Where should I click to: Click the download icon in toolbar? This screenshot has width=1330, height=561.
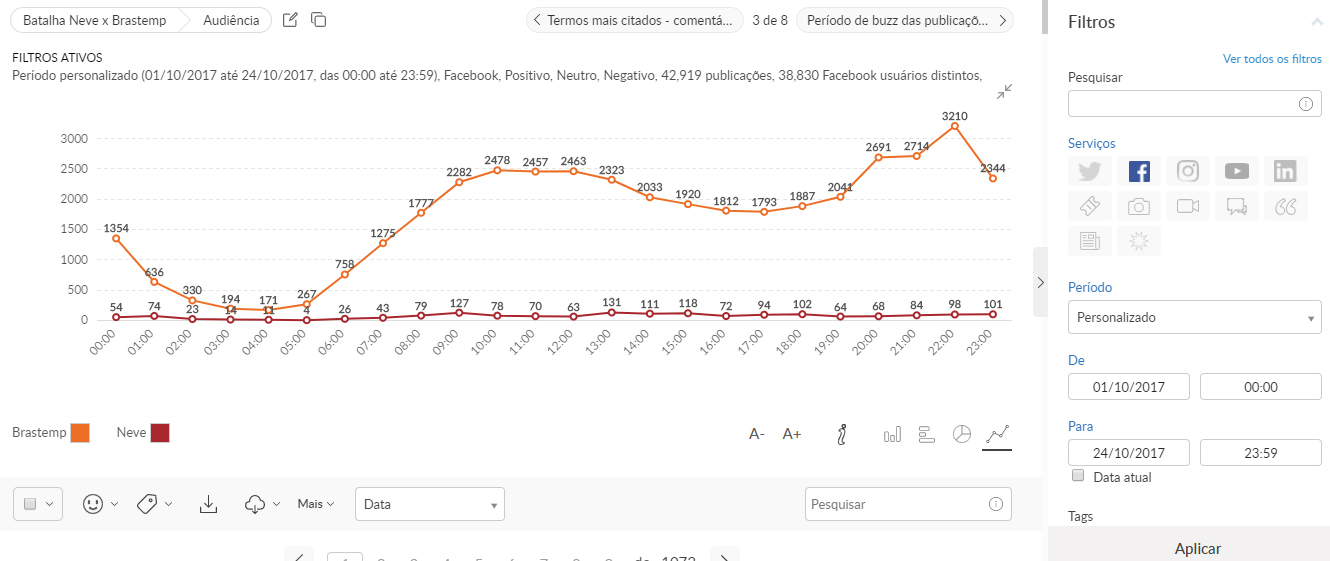pos(208,504)
